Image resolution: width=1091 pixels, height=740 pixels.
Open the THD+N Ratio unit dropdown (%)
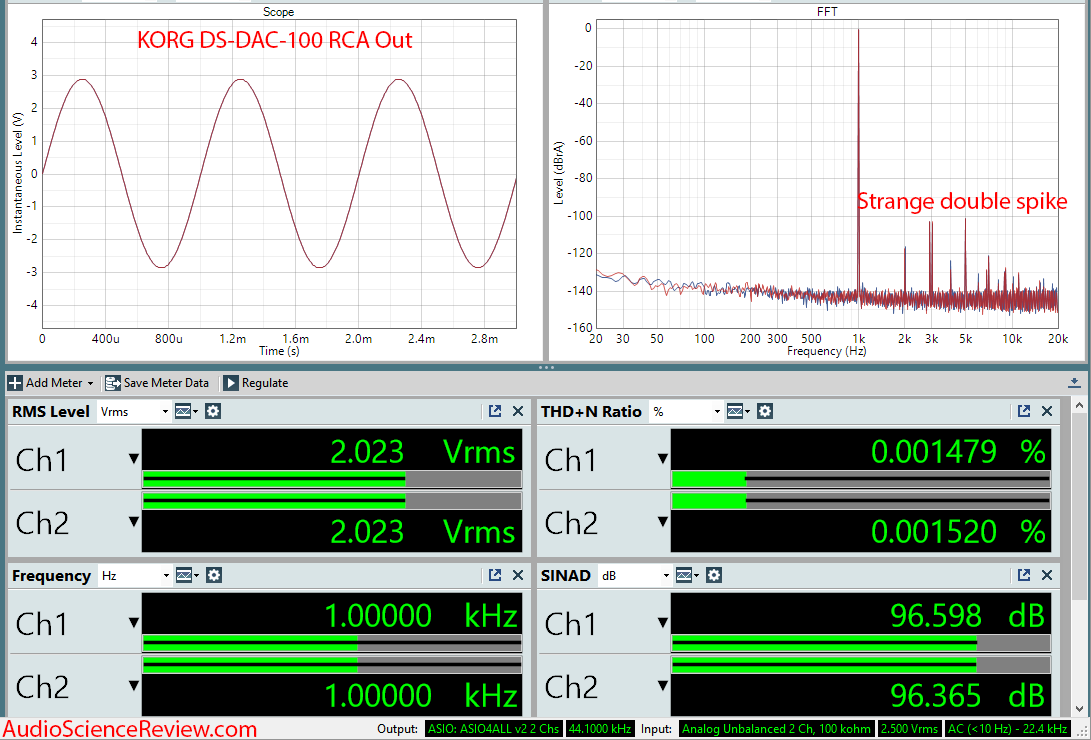point(685,412)
